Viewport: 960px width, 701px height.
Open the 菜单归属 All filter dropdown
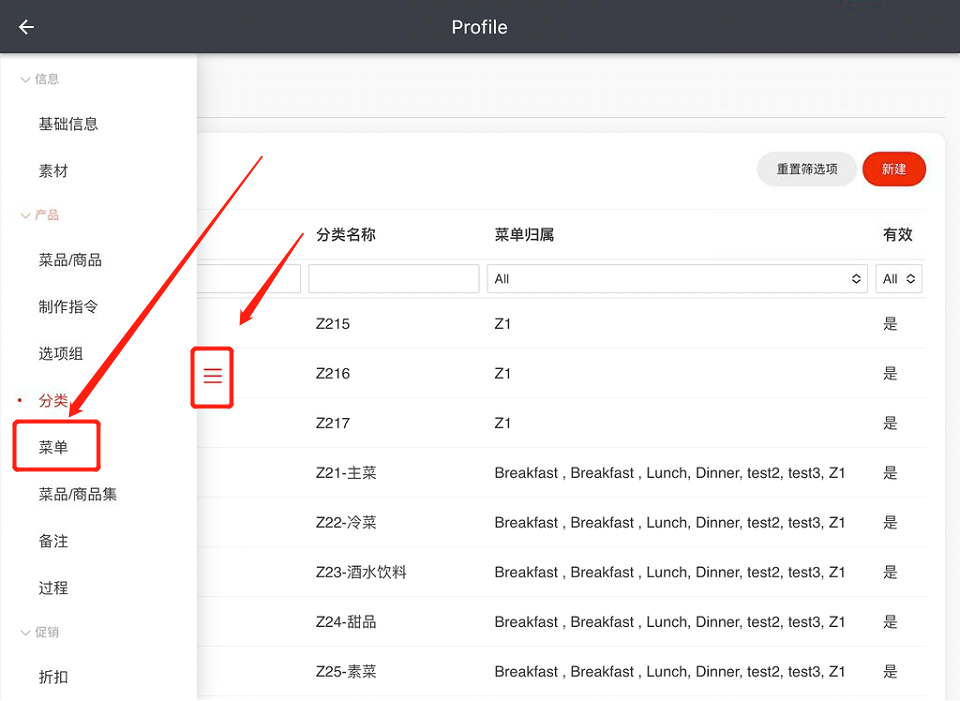coord(677,279)
